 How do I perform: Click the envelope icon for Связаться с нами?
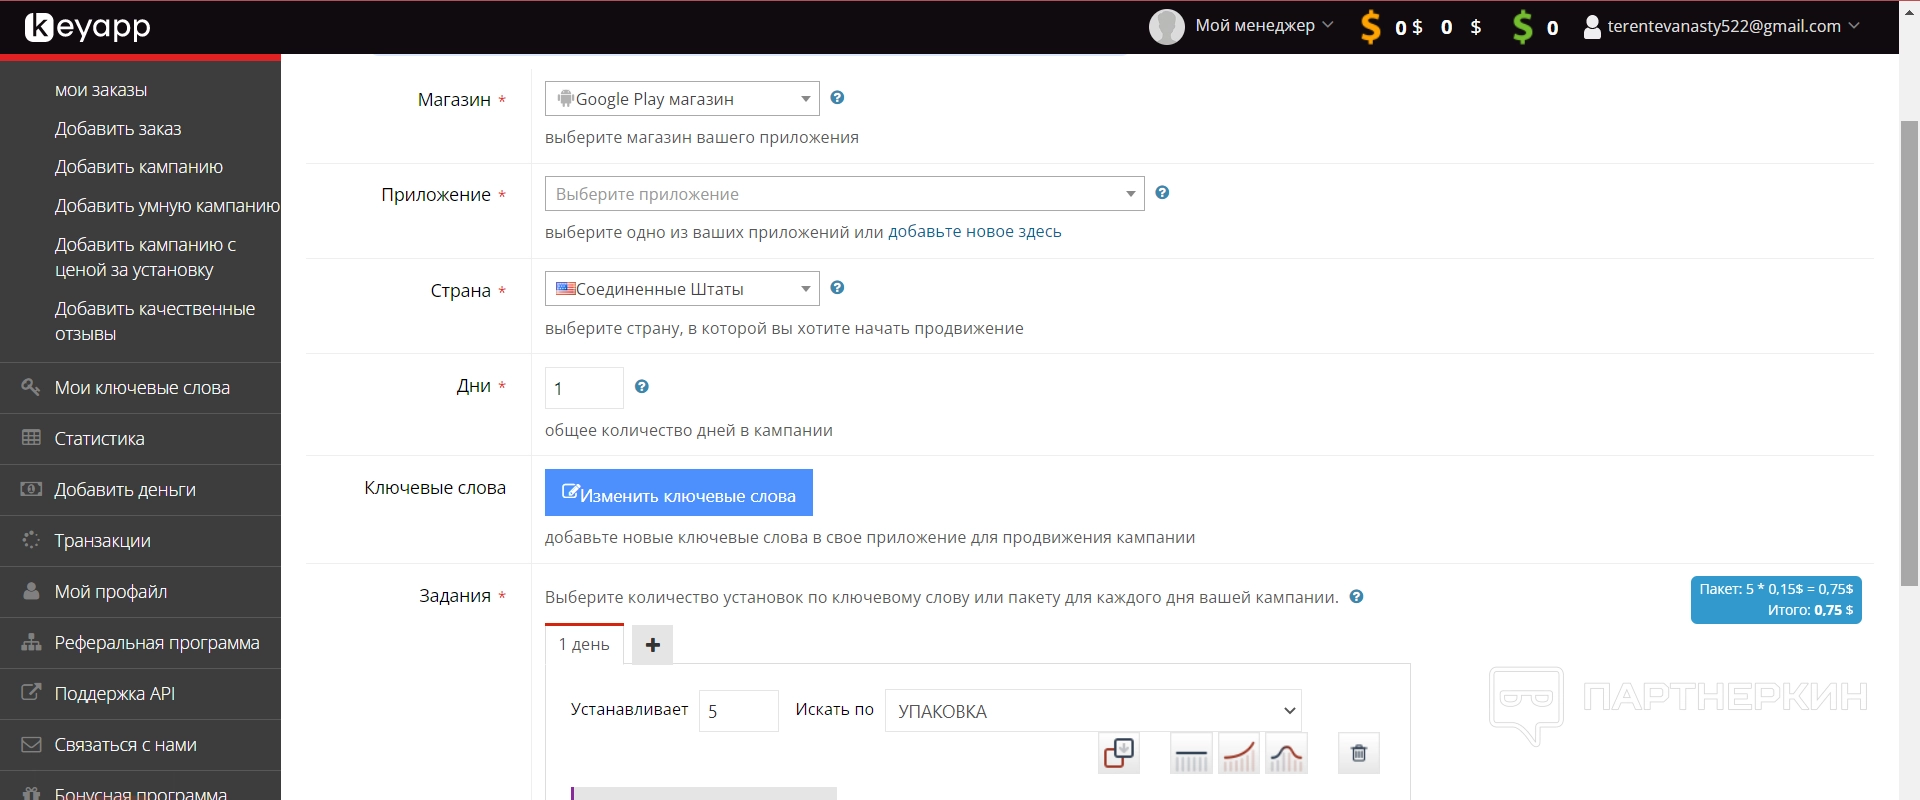click(x=31, y=744)
